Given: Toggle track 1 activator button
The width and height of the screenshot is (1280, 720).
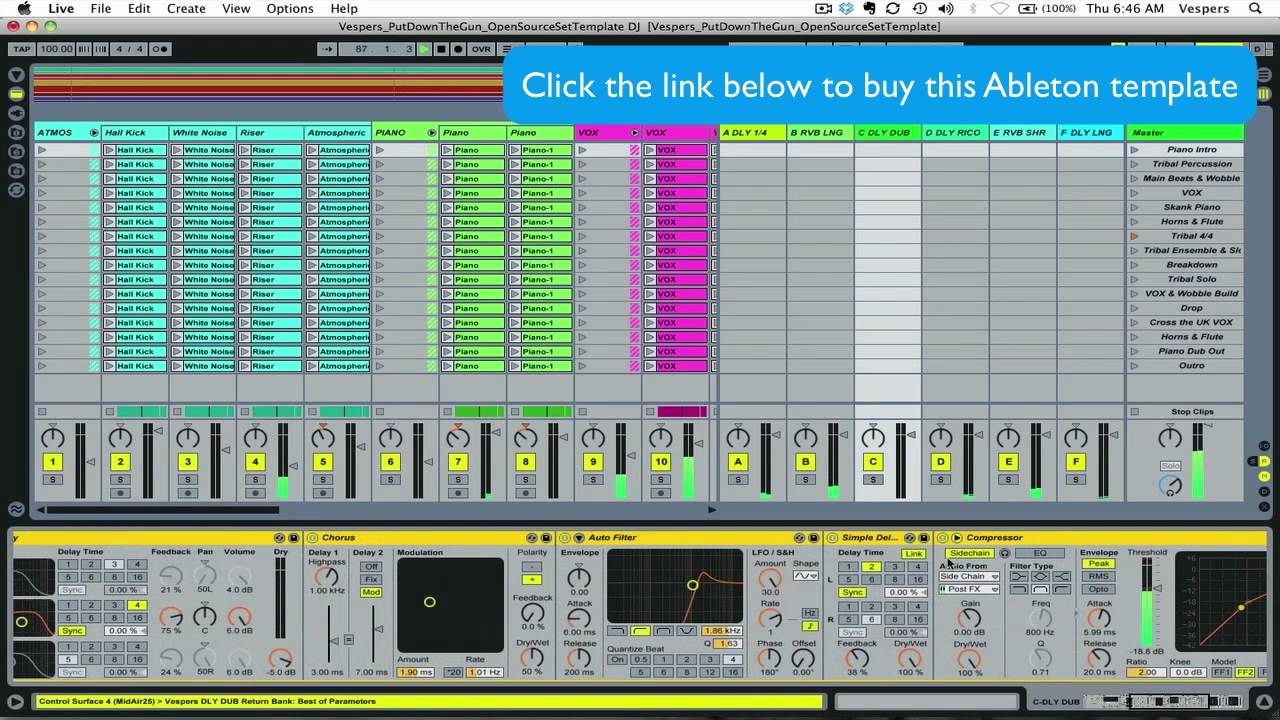Looking at the screenshot, I should (x=52, y=462).
